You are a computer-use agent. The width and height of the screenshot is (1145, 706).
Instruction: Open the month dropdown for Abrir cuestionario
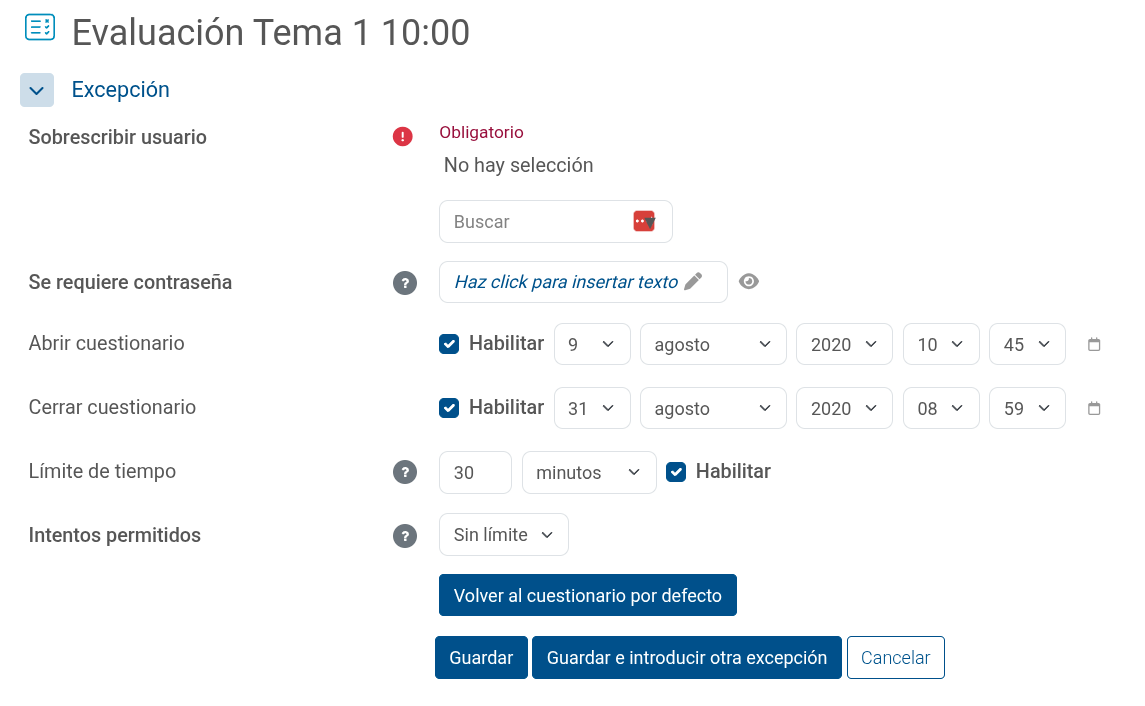(713, 344)
